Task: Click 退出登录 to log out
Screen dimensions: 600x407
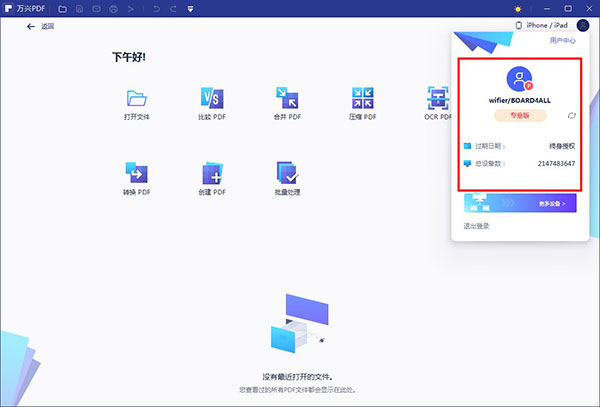Action: point(476,226)
